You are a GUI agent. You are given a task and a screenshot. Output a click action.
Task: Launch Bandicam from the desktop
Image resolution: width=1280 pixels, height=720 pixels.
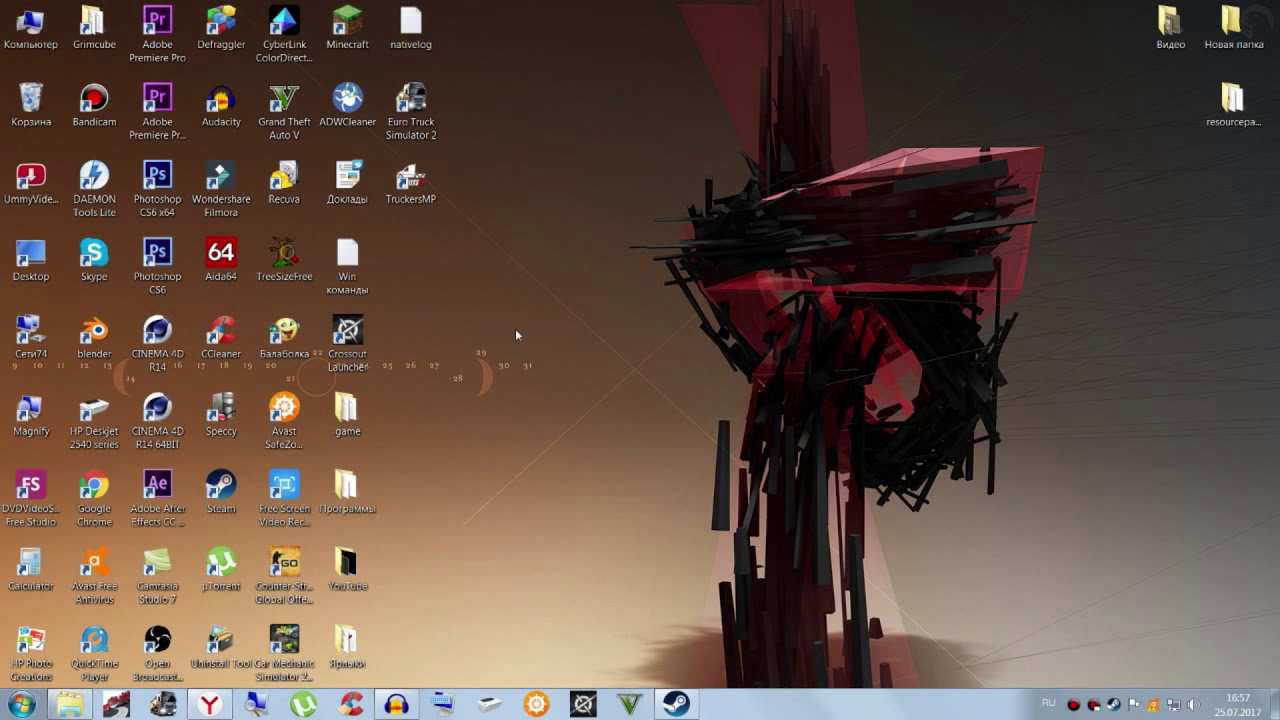(94, 106)
